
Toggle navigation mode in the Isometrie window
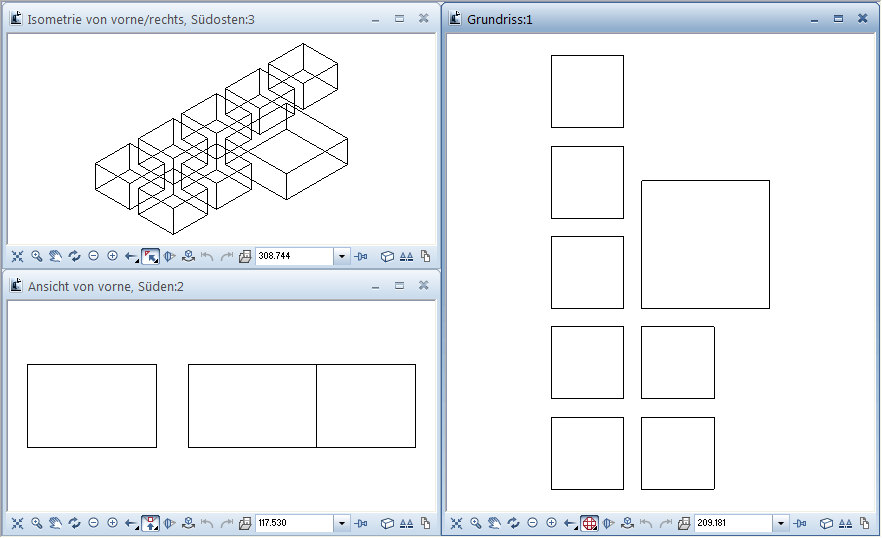188,257
